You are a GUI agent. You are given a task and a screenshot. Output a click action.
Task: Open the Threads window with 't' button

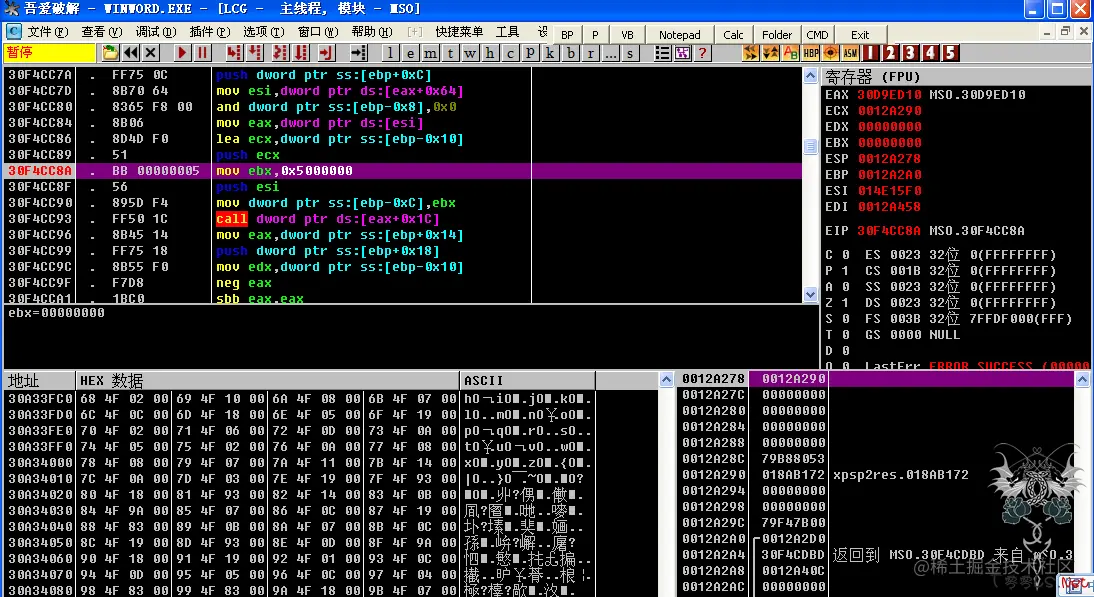pyautogui.click(x=450, y=53)
